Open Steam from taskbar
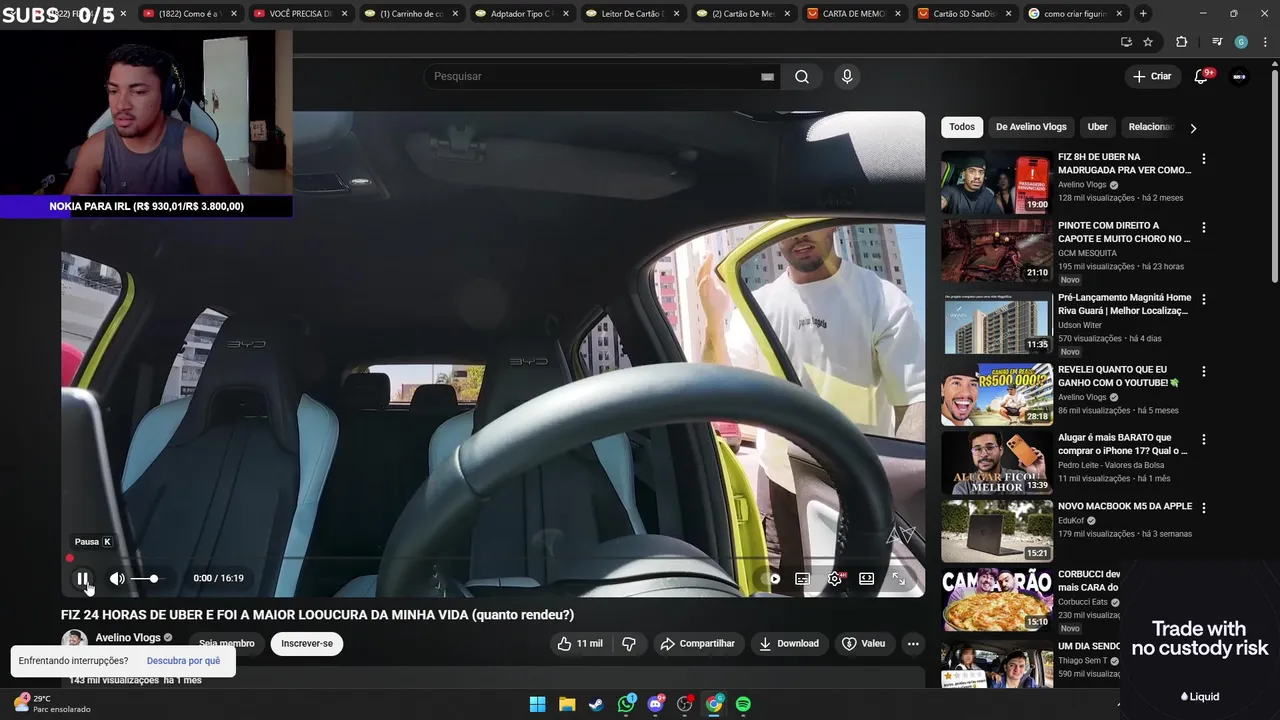Screen dimensions: 1280x720 coord(596,704)
